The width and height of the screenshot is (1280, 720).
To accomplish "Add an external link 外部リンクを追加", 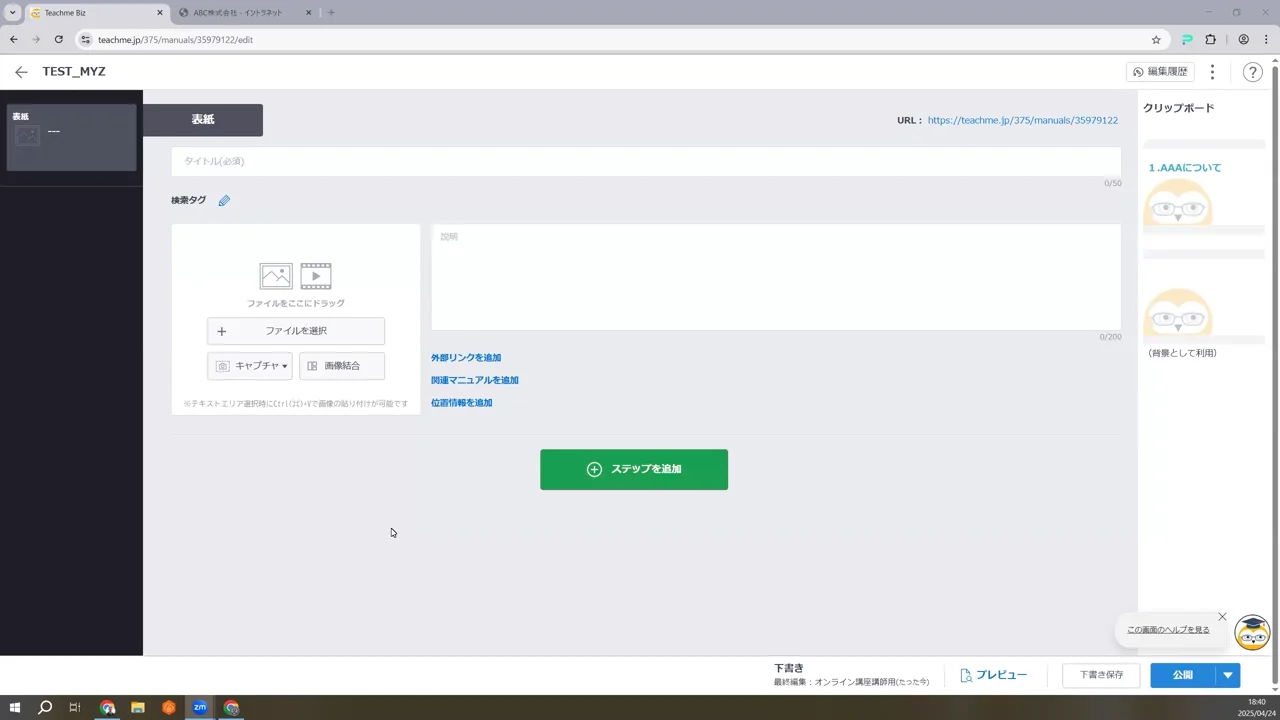I will click(466, 358).
